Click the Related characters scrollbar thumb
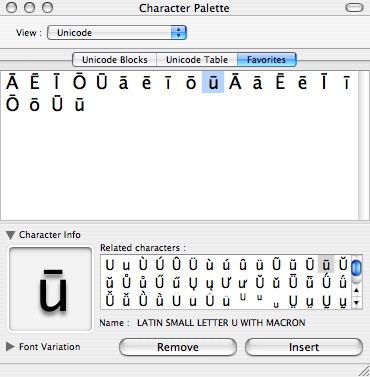 click(x=356, y=268)
